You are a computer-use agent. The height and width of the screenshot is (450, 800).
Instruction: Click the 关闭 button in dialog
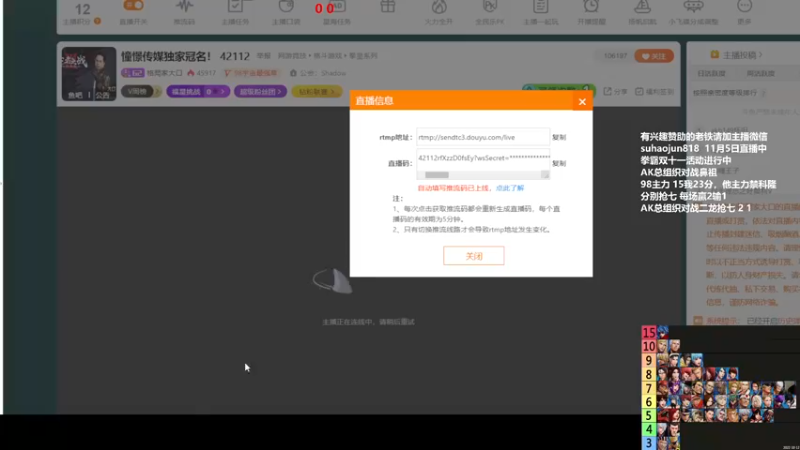[473, 256]
